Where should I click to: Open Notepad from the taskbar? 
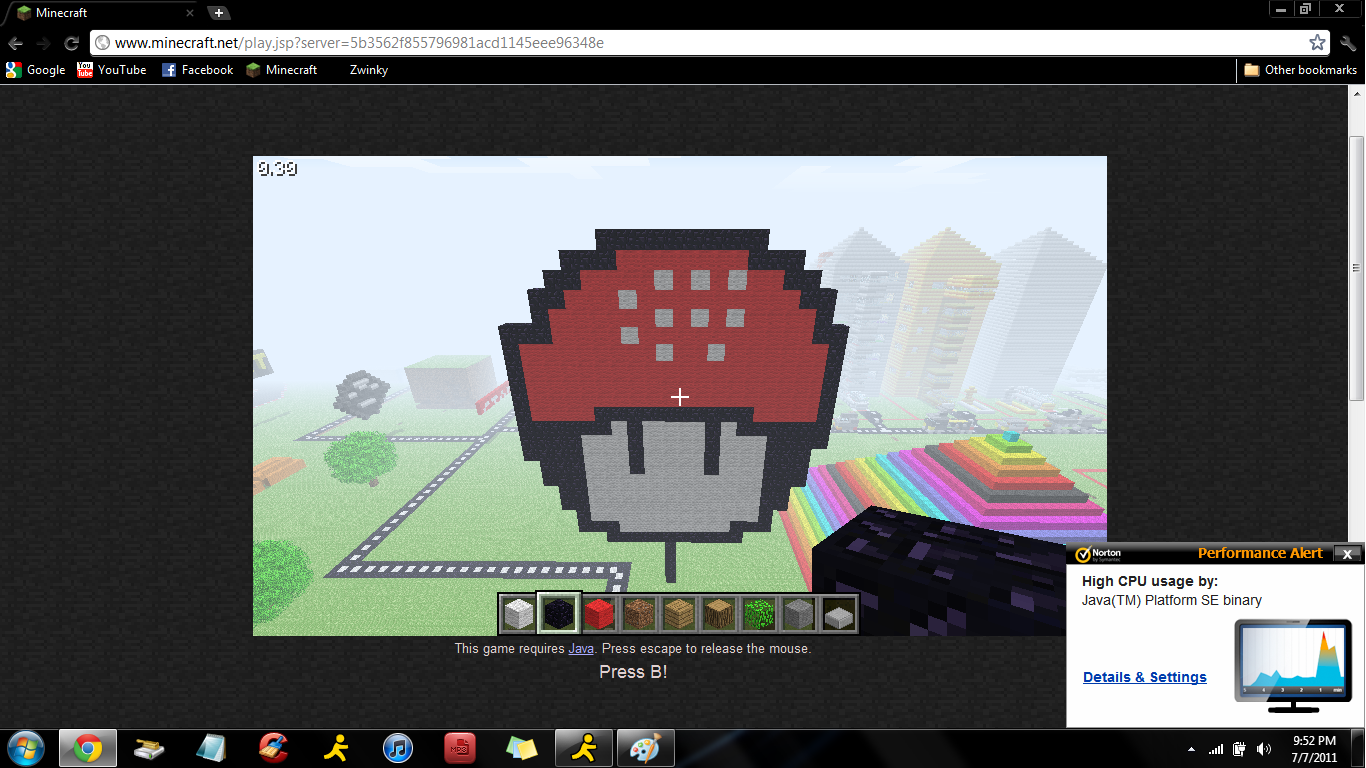click(x=211, y=748)
